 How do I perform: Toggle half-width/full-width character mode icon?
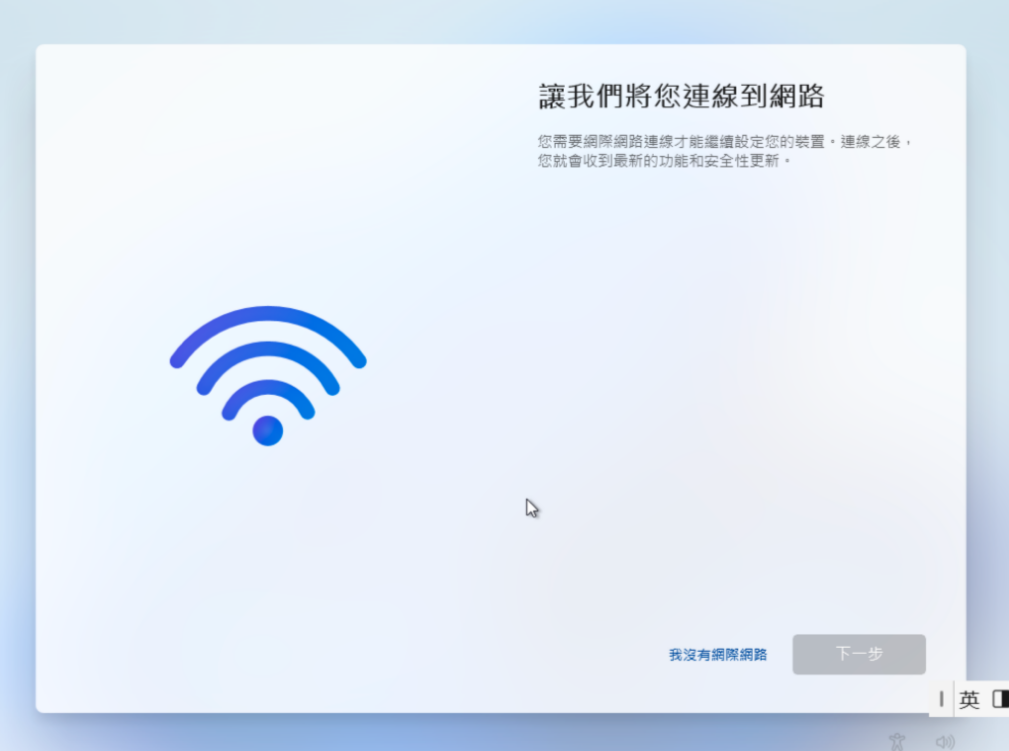click(1000, 699)
